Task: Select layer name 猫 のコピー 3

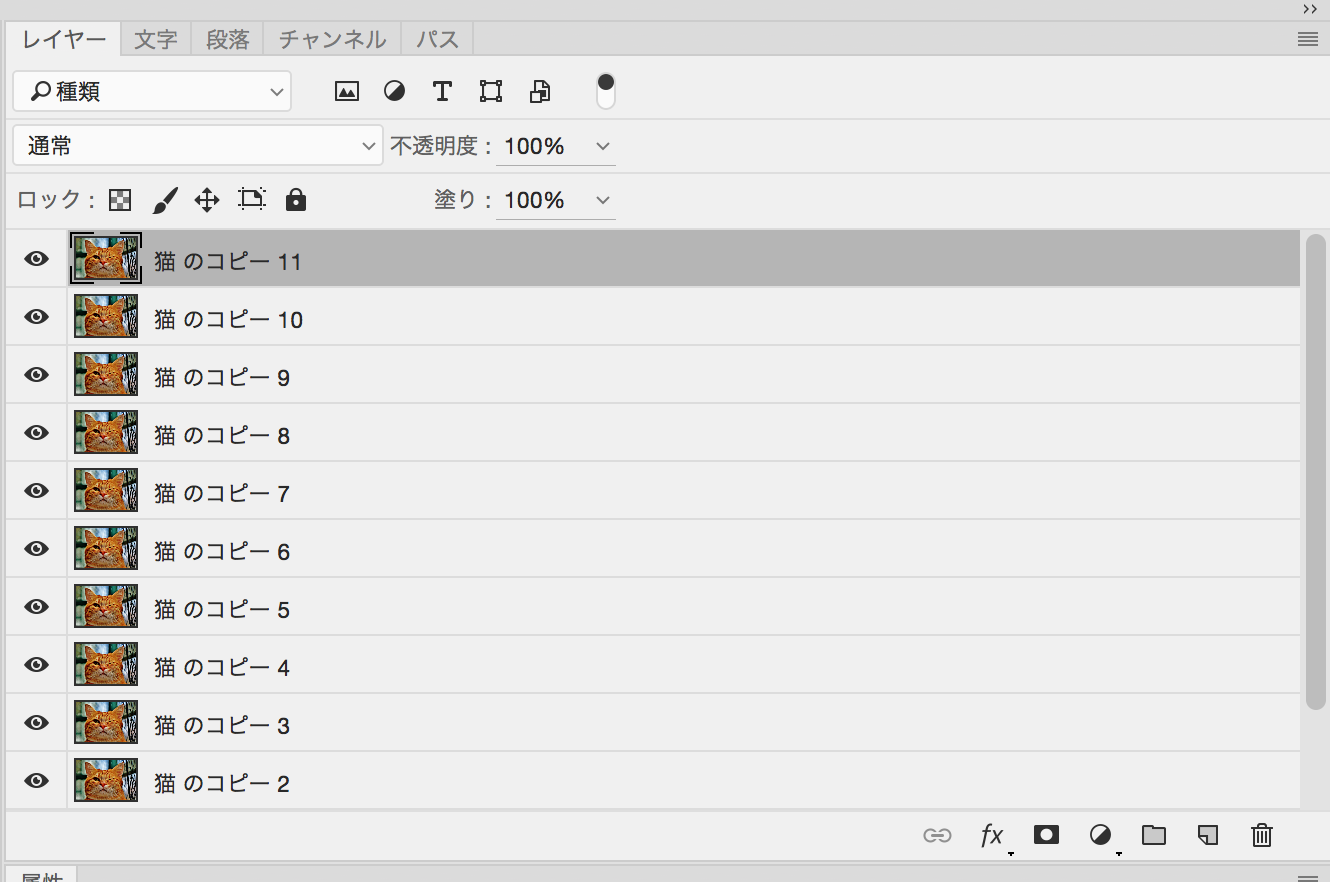Action: point(222,725)
